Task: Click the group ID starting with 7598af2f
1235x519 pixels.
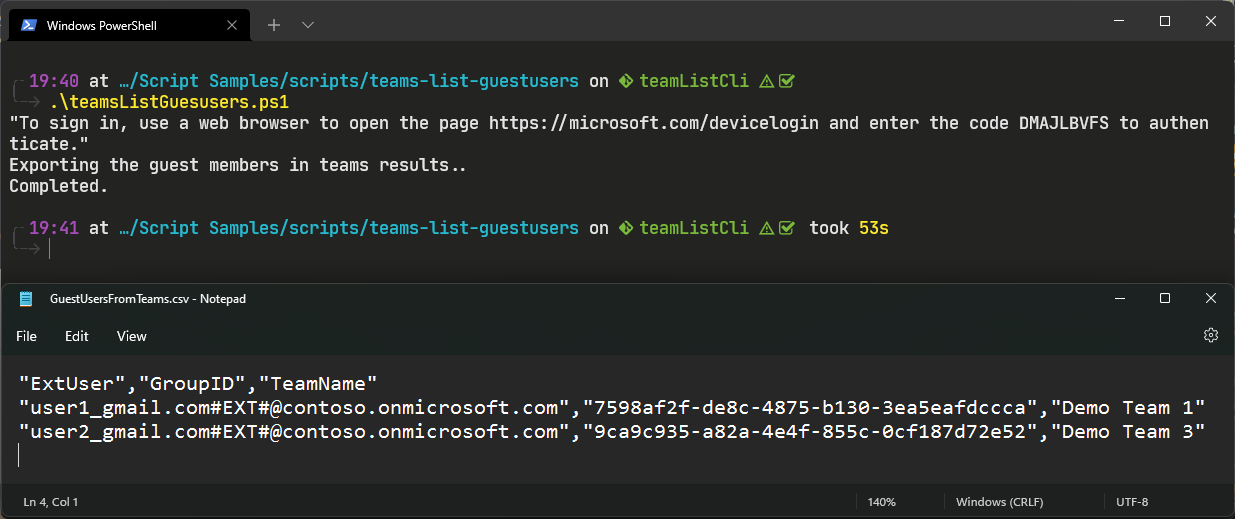Action: [x=810, y=408]
